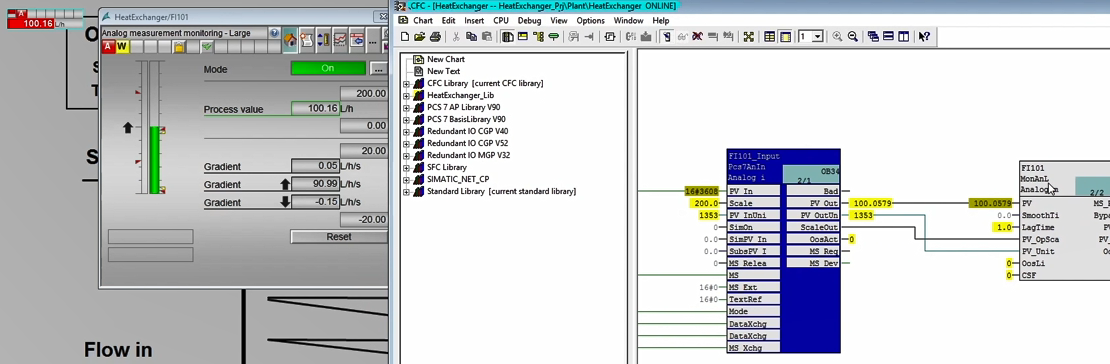The image size is (1110, 364).
Task: Expand CFC Library tree node
Action: [x=406, y=84]
